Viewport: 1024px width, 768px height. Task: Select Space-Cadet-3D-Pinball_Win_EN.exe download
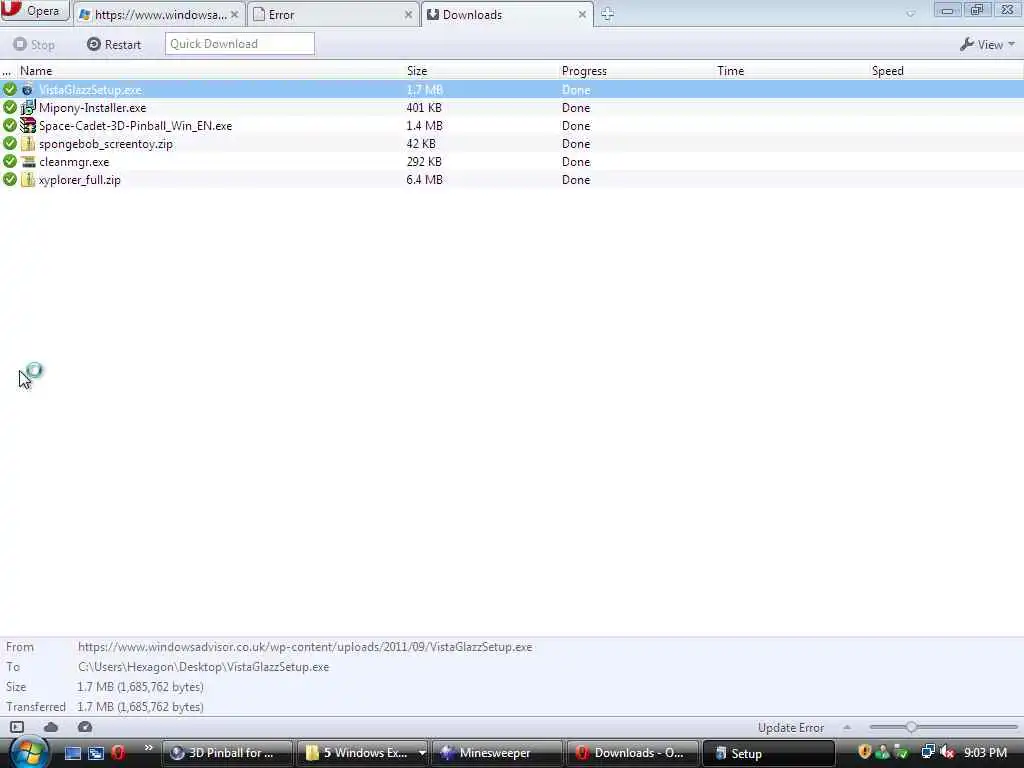(x=512, y=125)
